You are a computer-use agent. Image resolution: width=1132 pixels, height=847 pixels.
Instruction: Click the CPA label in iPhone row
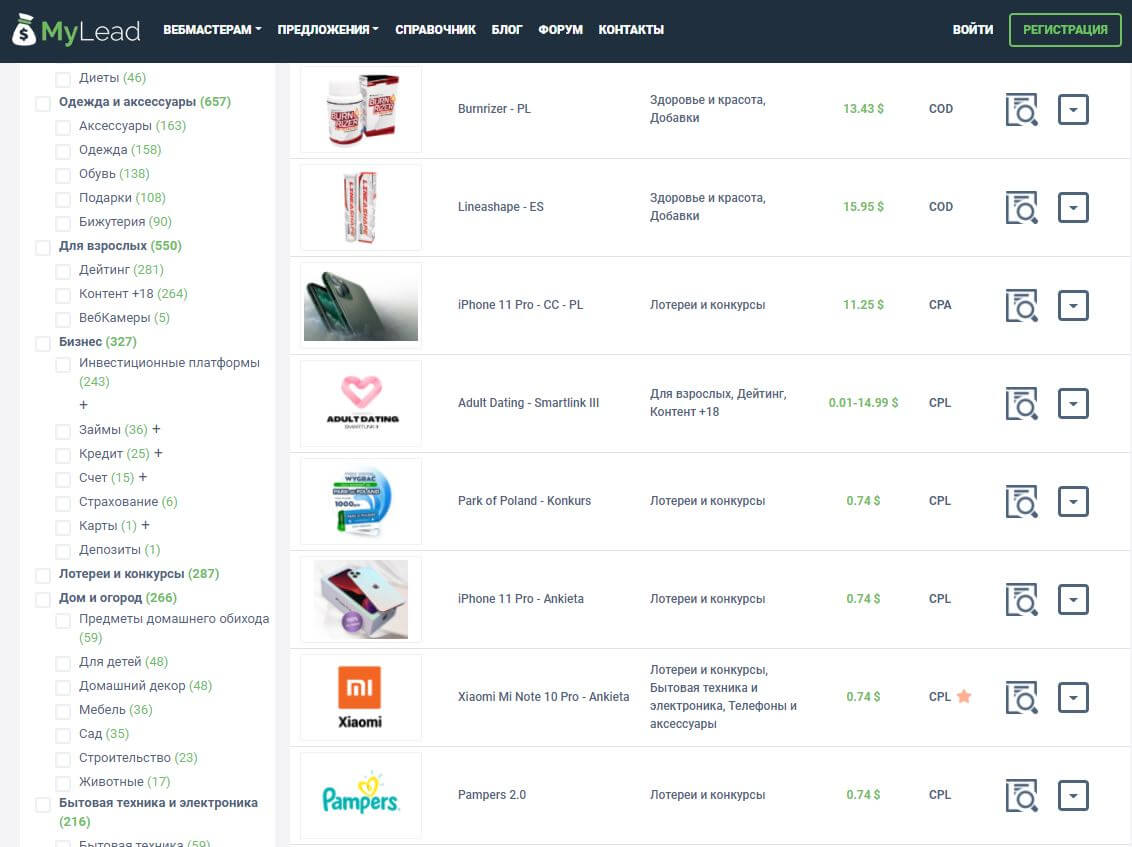click(939, 305)
